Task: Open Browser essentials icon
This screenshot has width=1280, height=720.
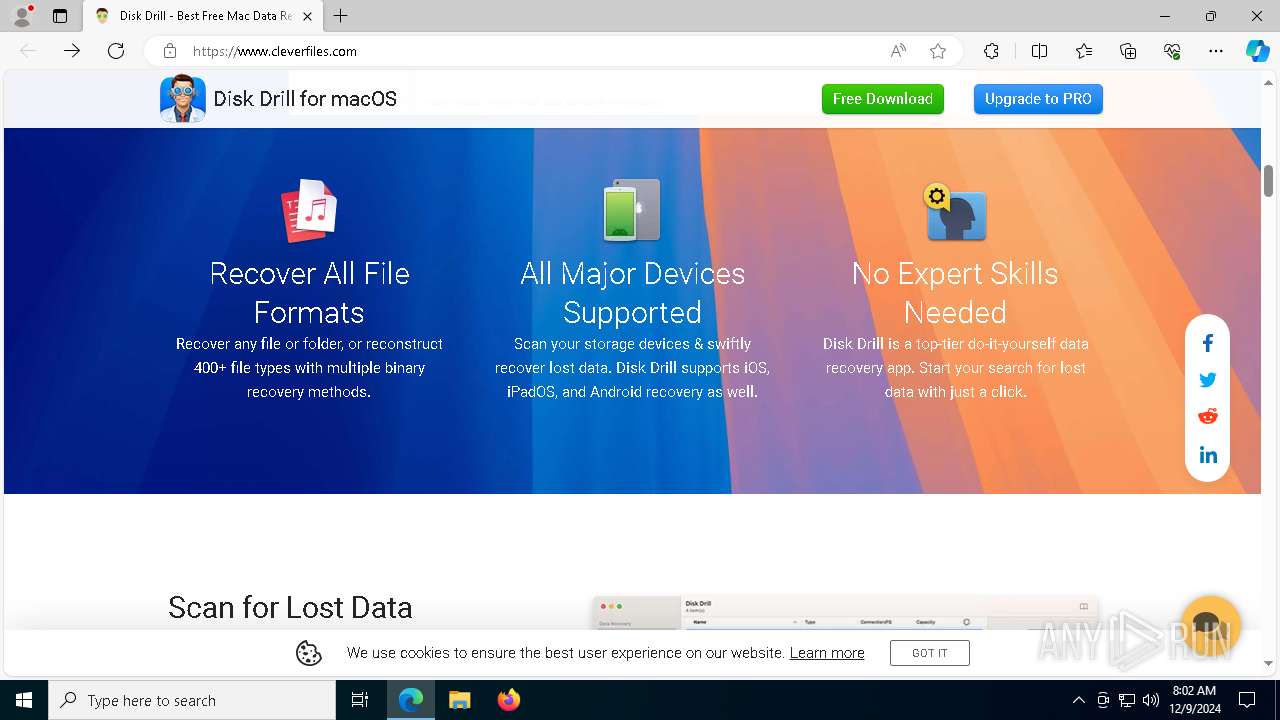Action: 1172,51
